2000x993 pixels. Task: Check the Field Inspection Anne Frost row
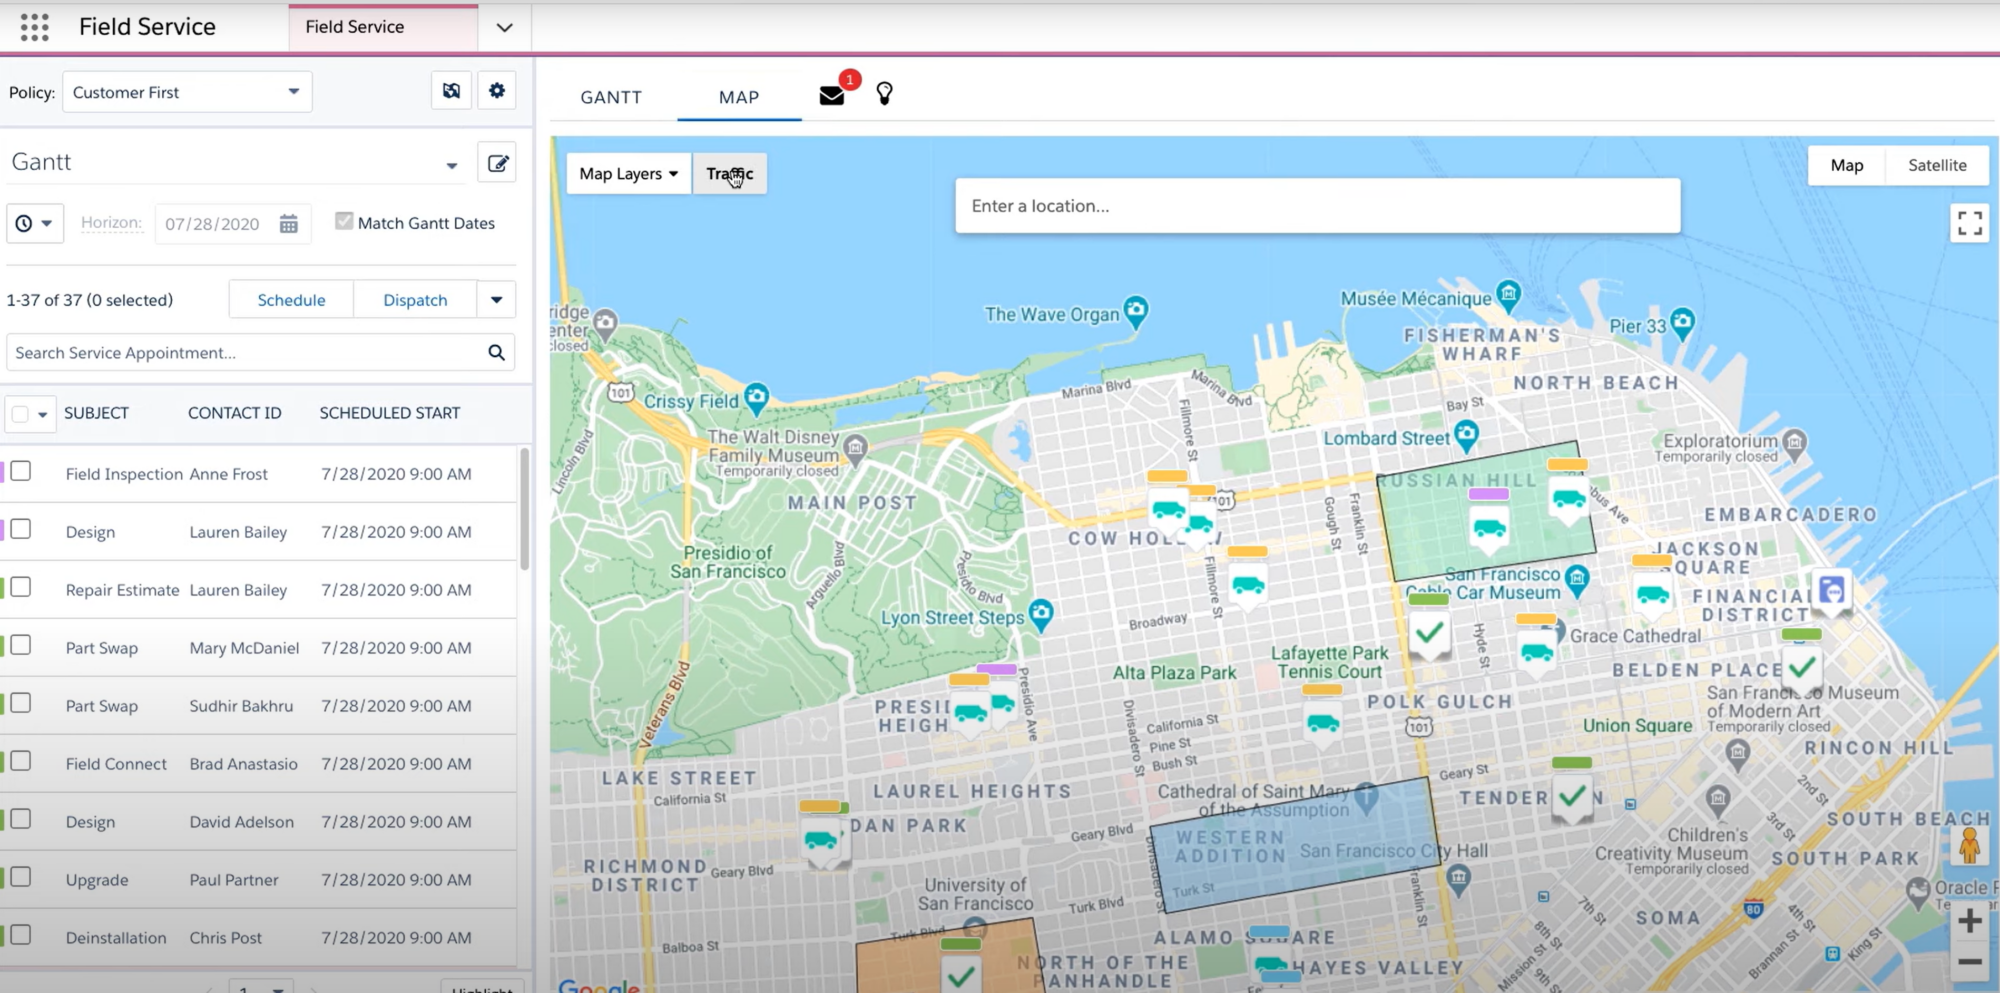pyautogui.click(x=21, y=471)
